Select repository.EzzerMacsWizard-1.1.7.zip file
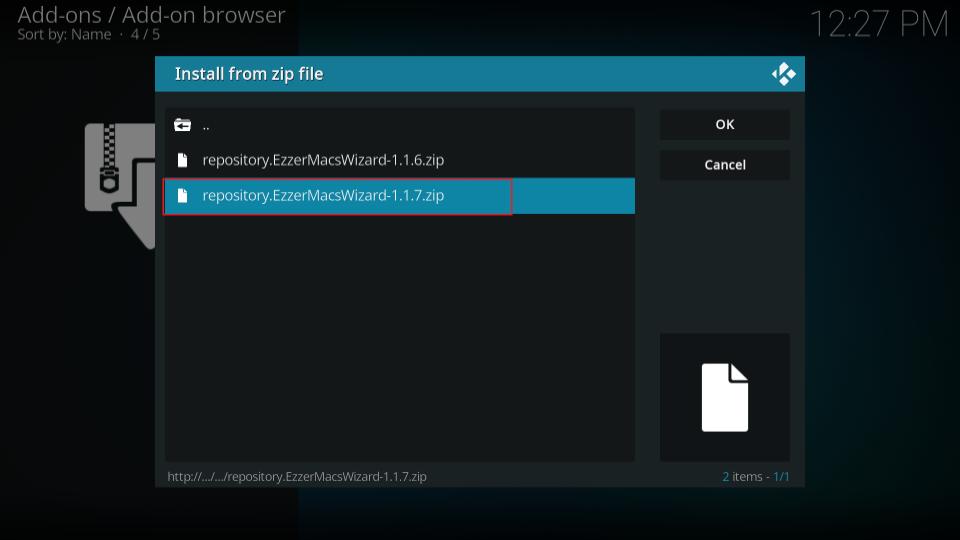960x540 pixels. pyautogui.click(x=399, y=196)
